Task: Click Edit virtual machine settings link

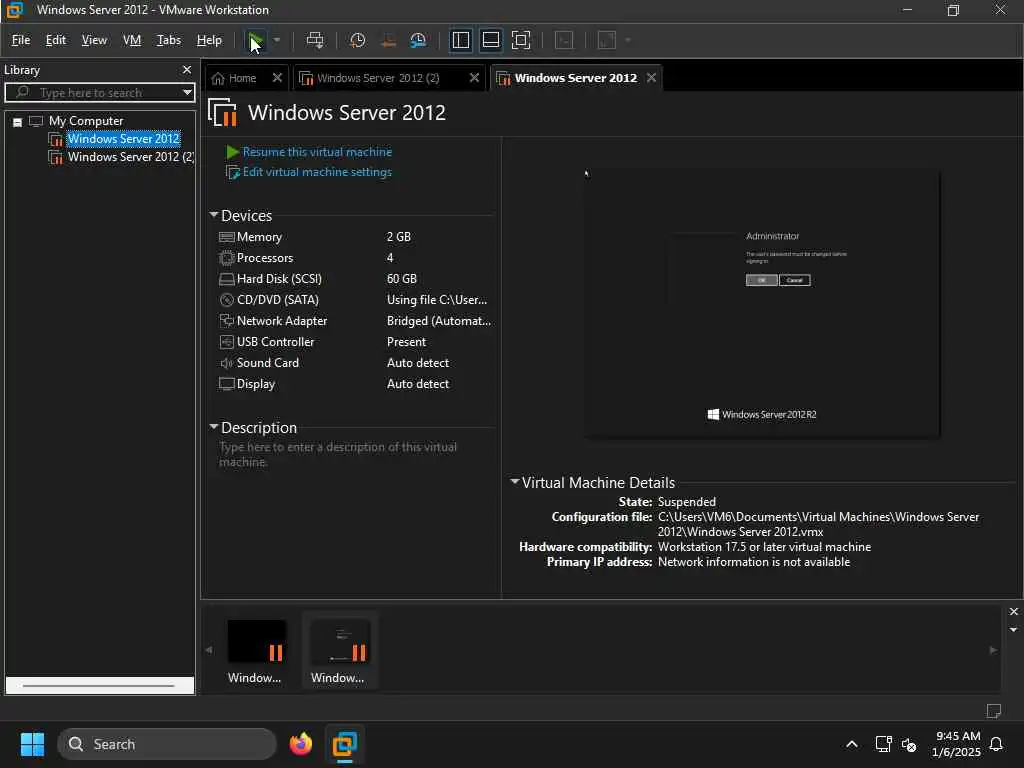Action: click(317, 172)
